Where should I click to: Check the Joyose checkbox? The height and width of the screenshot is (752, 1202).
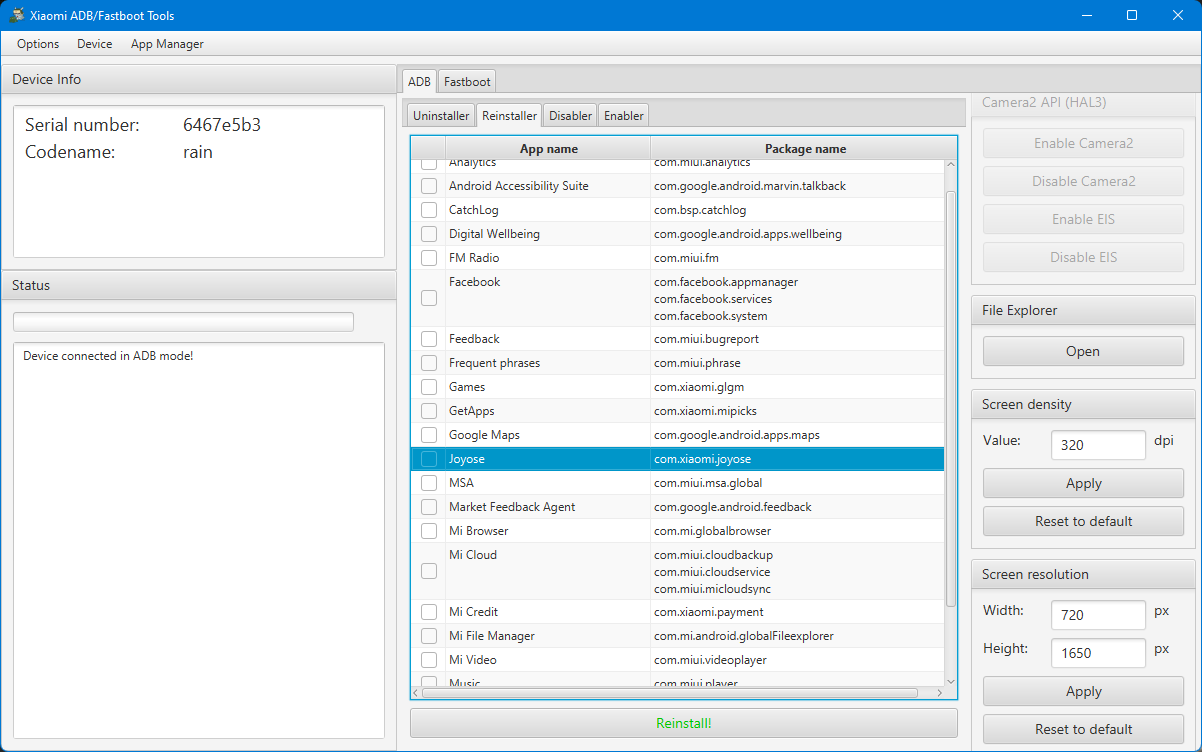(x=429, y=459)
